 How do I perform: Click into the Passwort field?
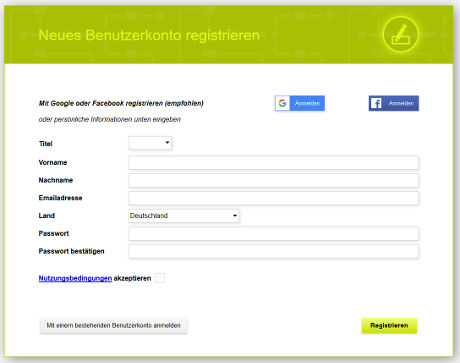click(x=273, y=234)
